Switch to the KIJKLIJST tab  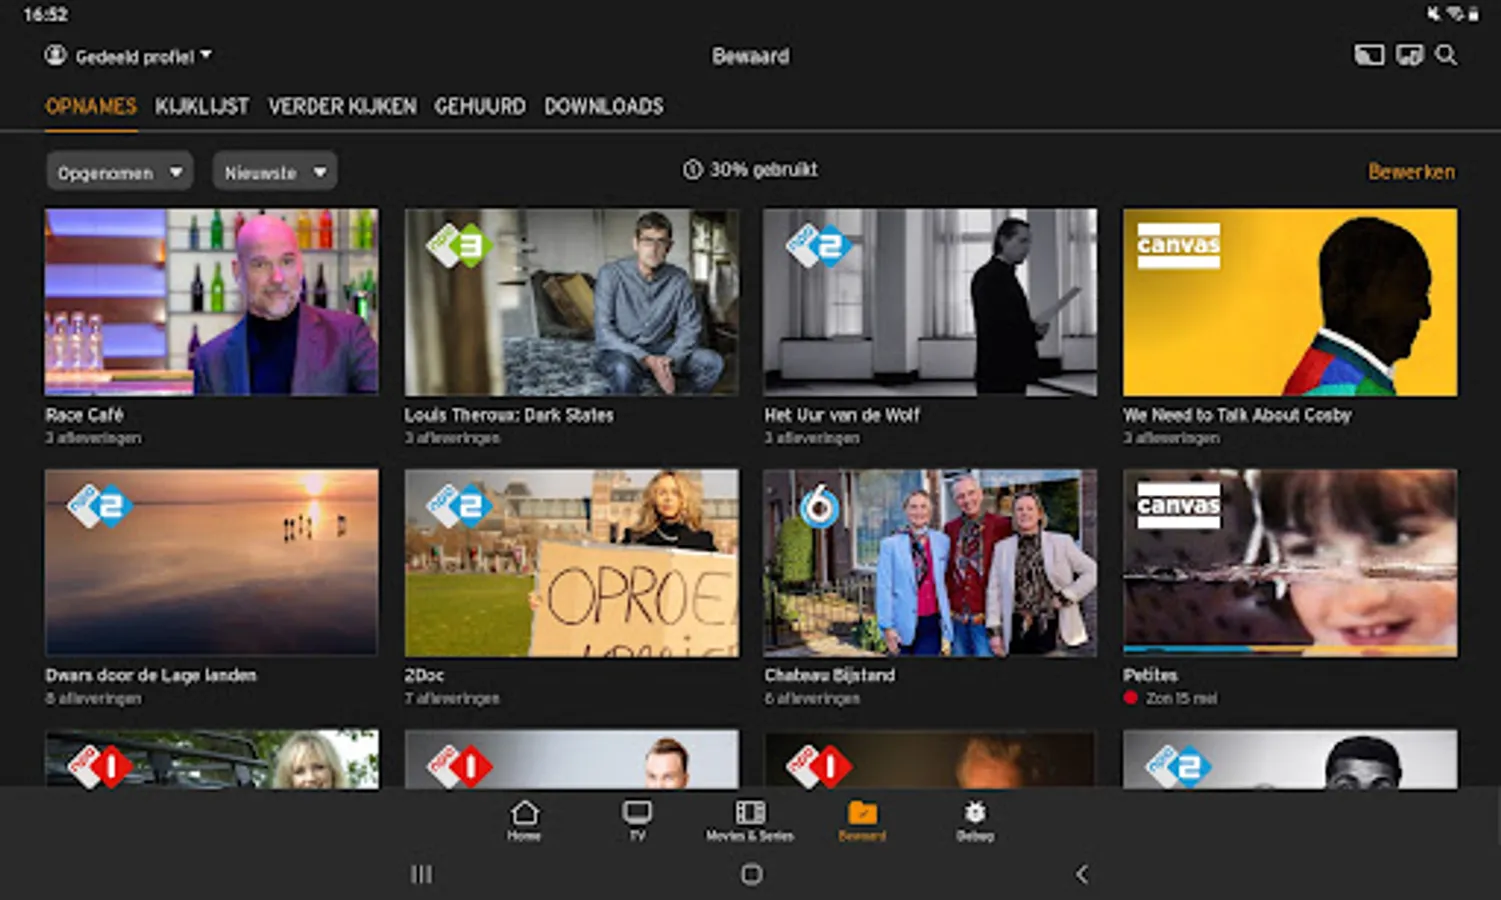click(x=202, y=106)
